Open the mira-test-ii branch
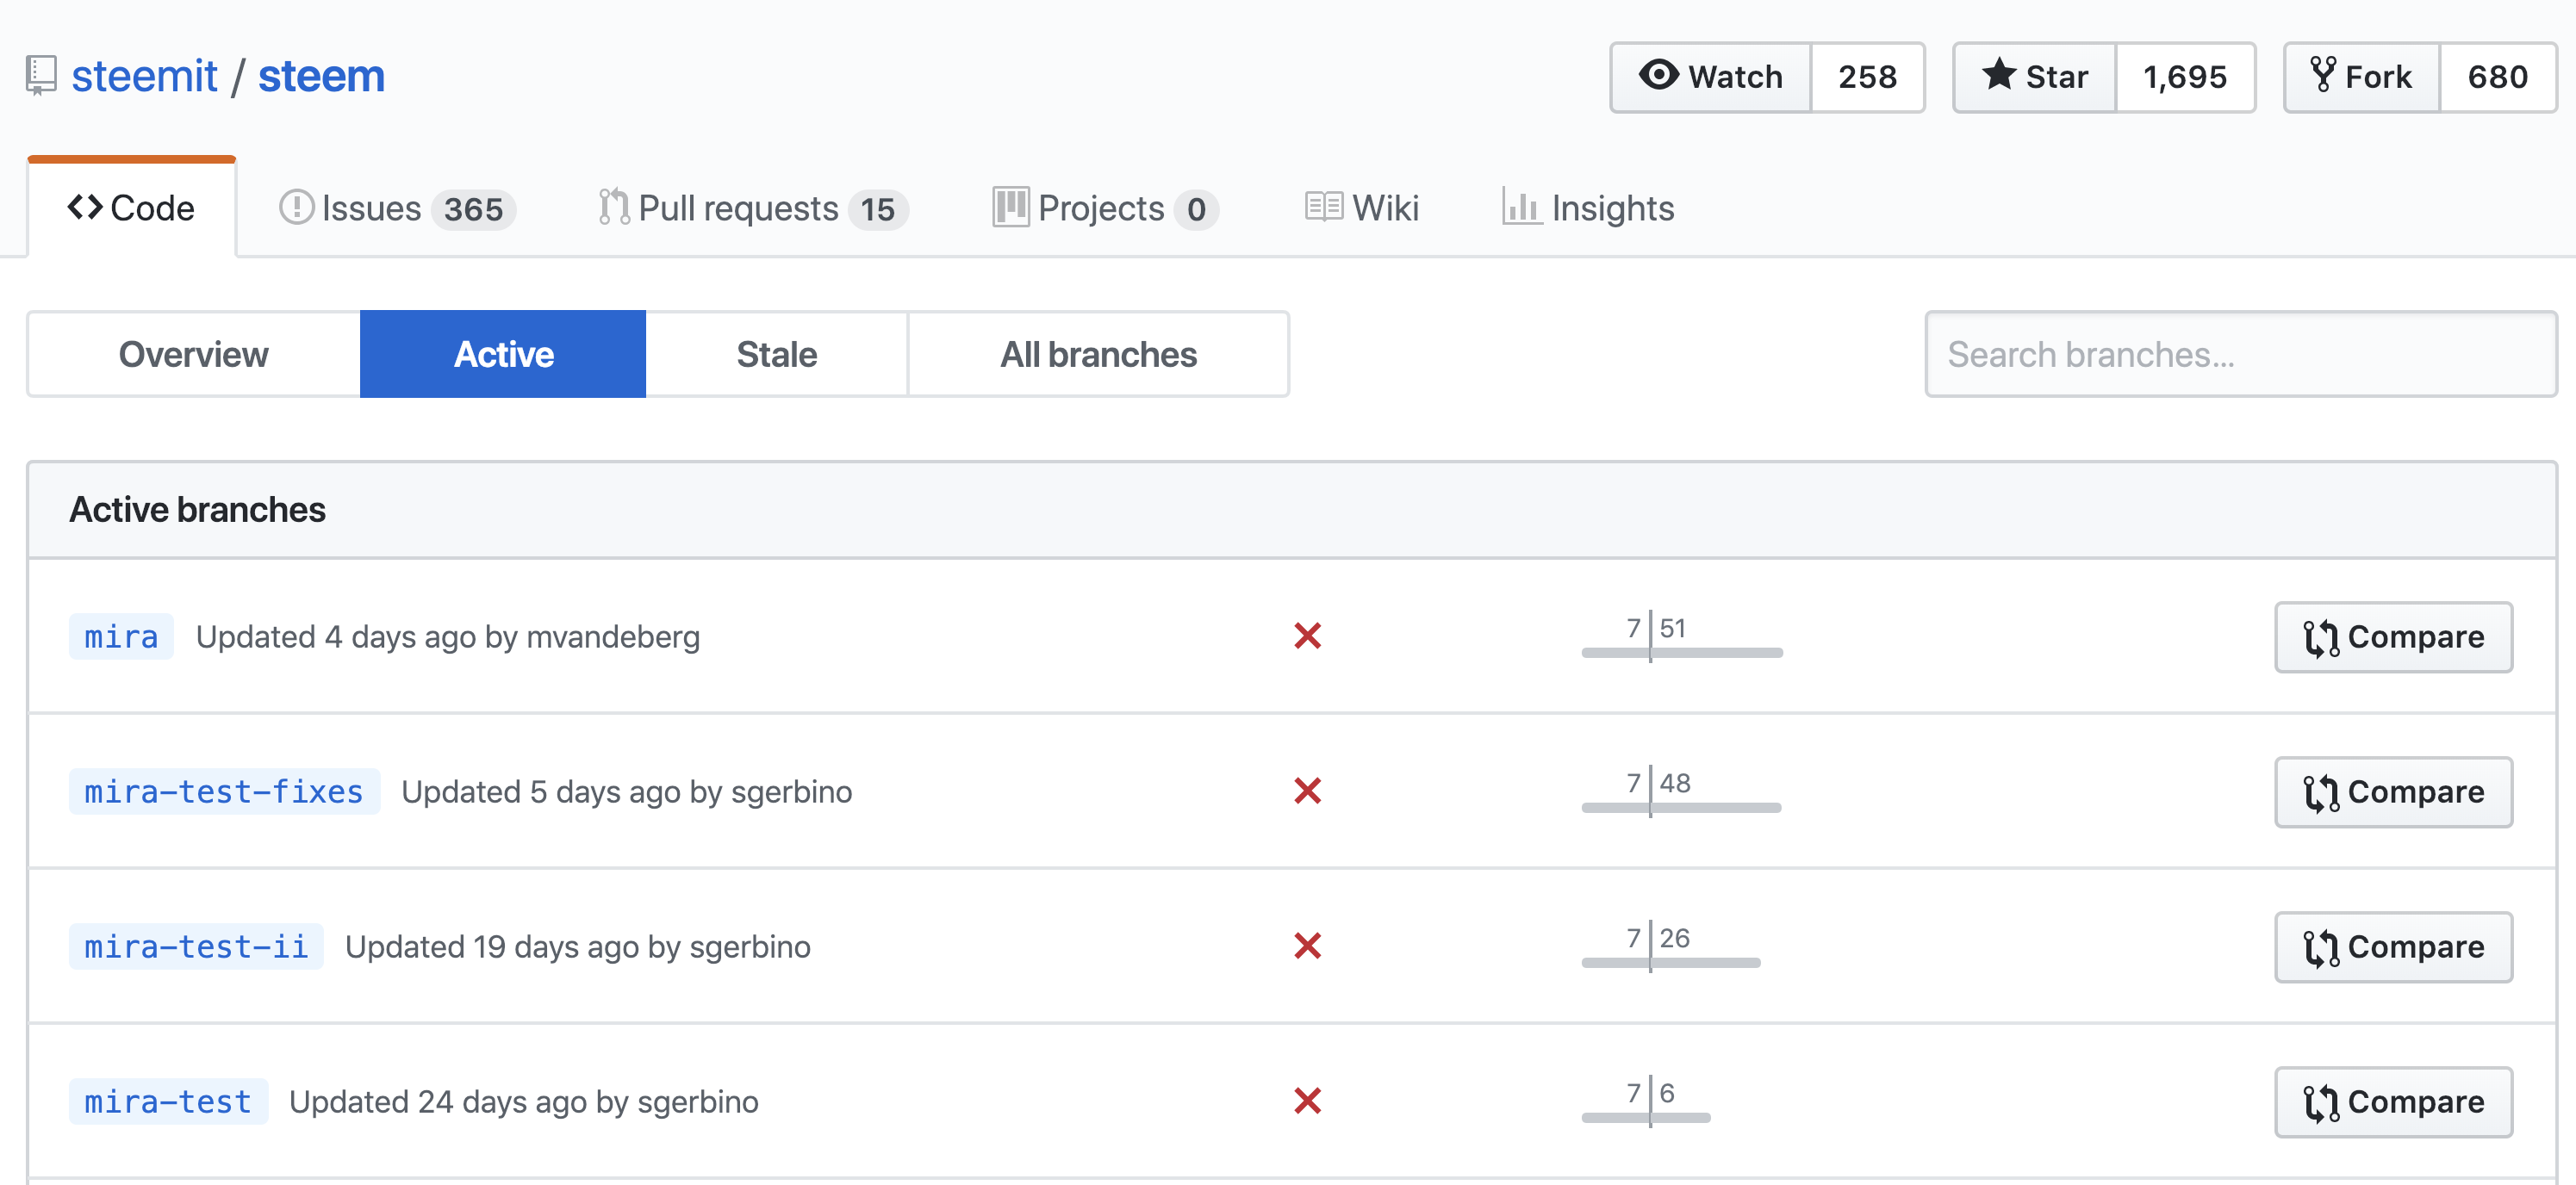The height and width of the screenshot is (1185, 2576). pos(196,947)
